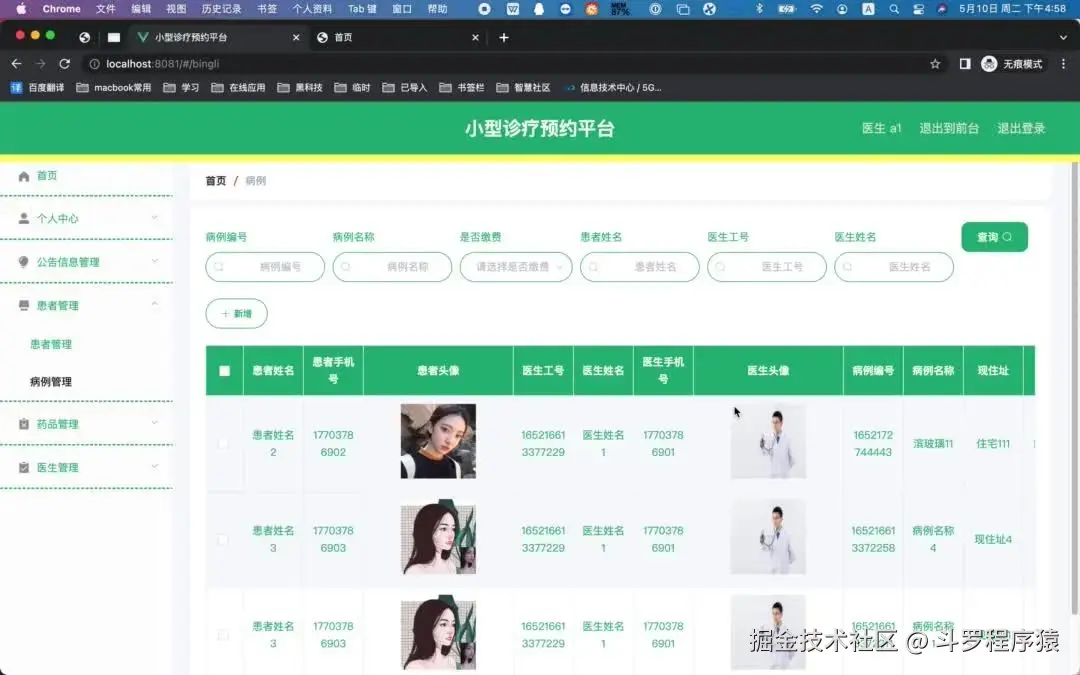Click the 新增 add button
This screenshot has height=675, width=1080.
tap(236, 313)
